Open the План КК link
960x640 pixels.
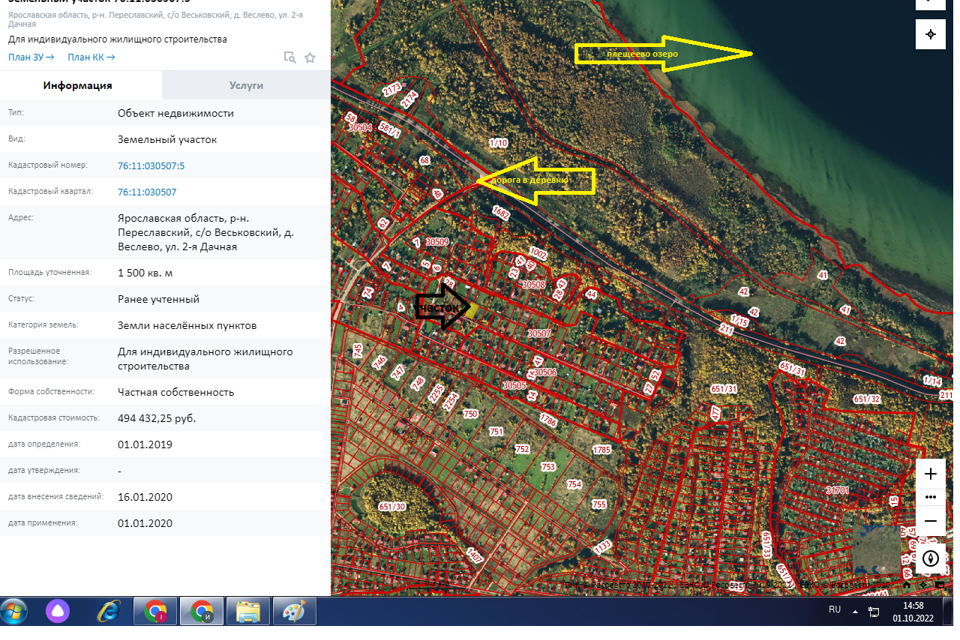(x=91, y=58)
